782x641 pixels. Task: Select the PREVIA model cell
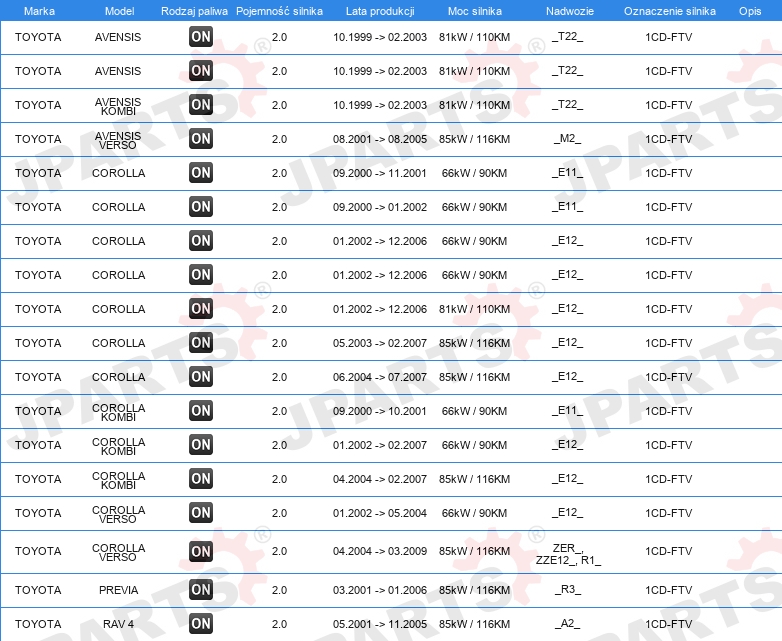[x=118, y=590]
